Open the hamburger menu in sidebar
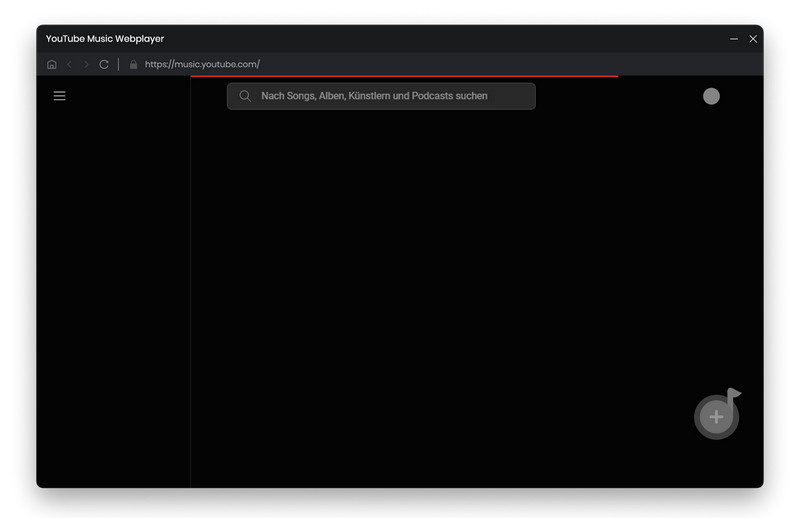 click(x=59, y=96)
